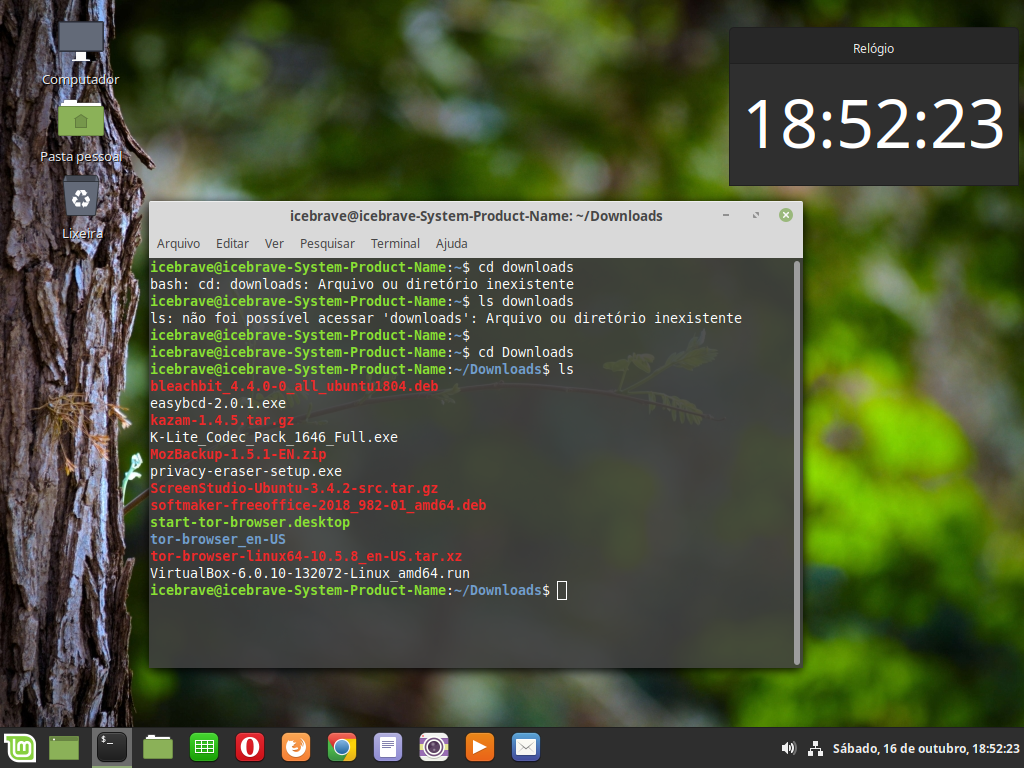Open Firefox from the taskbar

[296, 748]
